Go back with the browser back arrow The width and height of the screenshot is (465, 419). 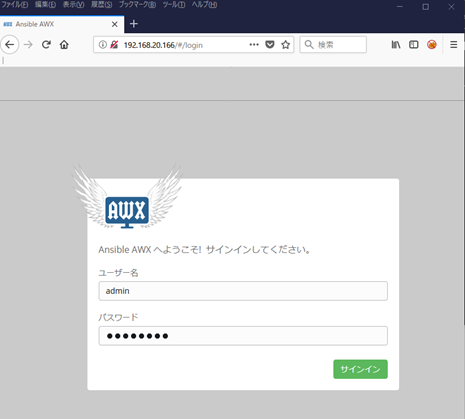click(10, 44)
